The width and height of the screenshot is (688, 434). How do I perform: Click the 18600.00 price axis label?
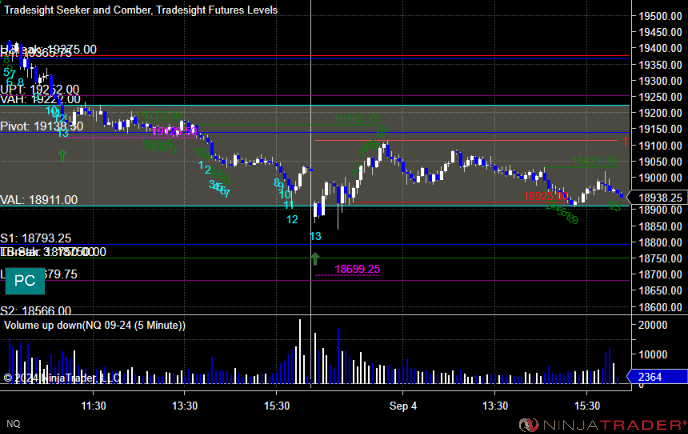[660, 307]
